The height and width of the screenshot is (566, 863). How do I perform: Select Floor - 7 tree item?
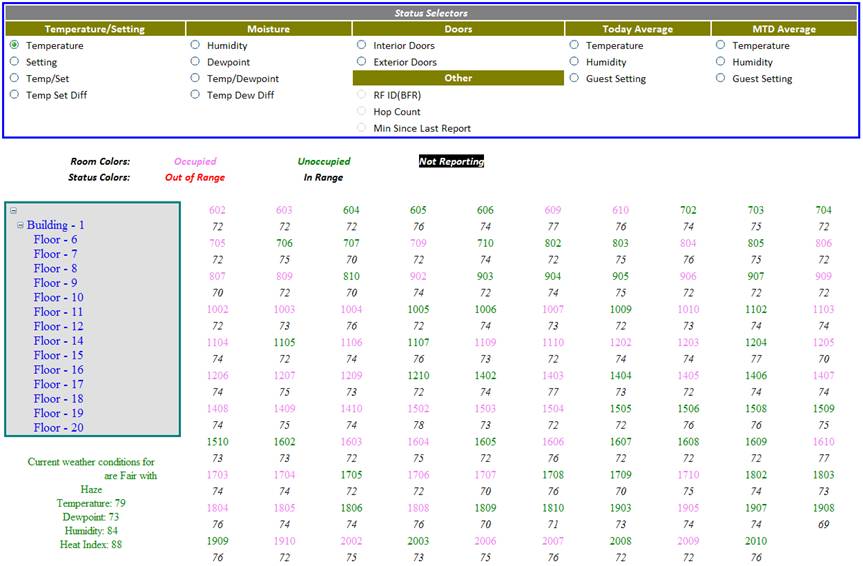tap(55, 254)
